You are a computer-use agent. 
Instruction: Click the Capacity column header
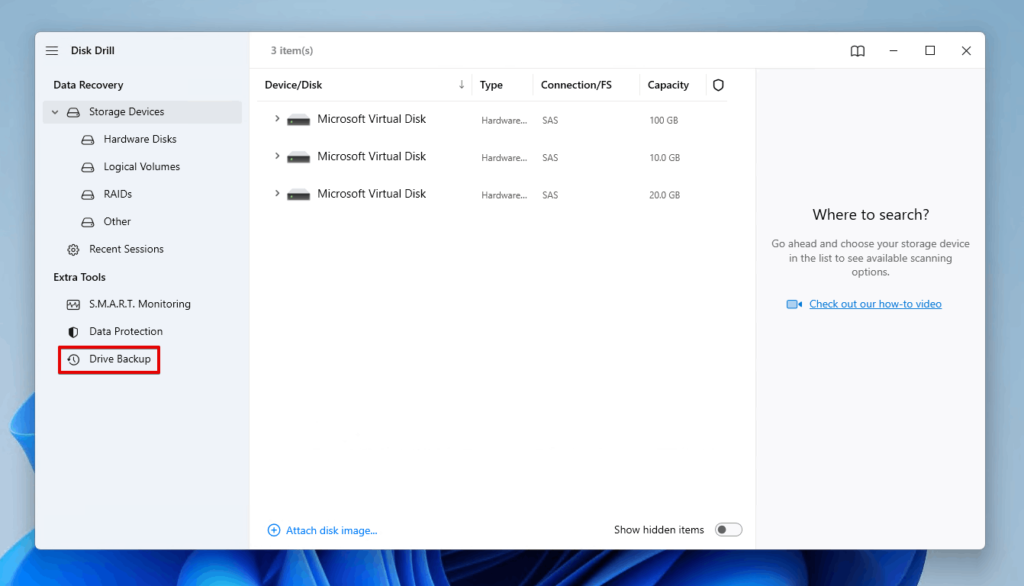tap(667, 85)
